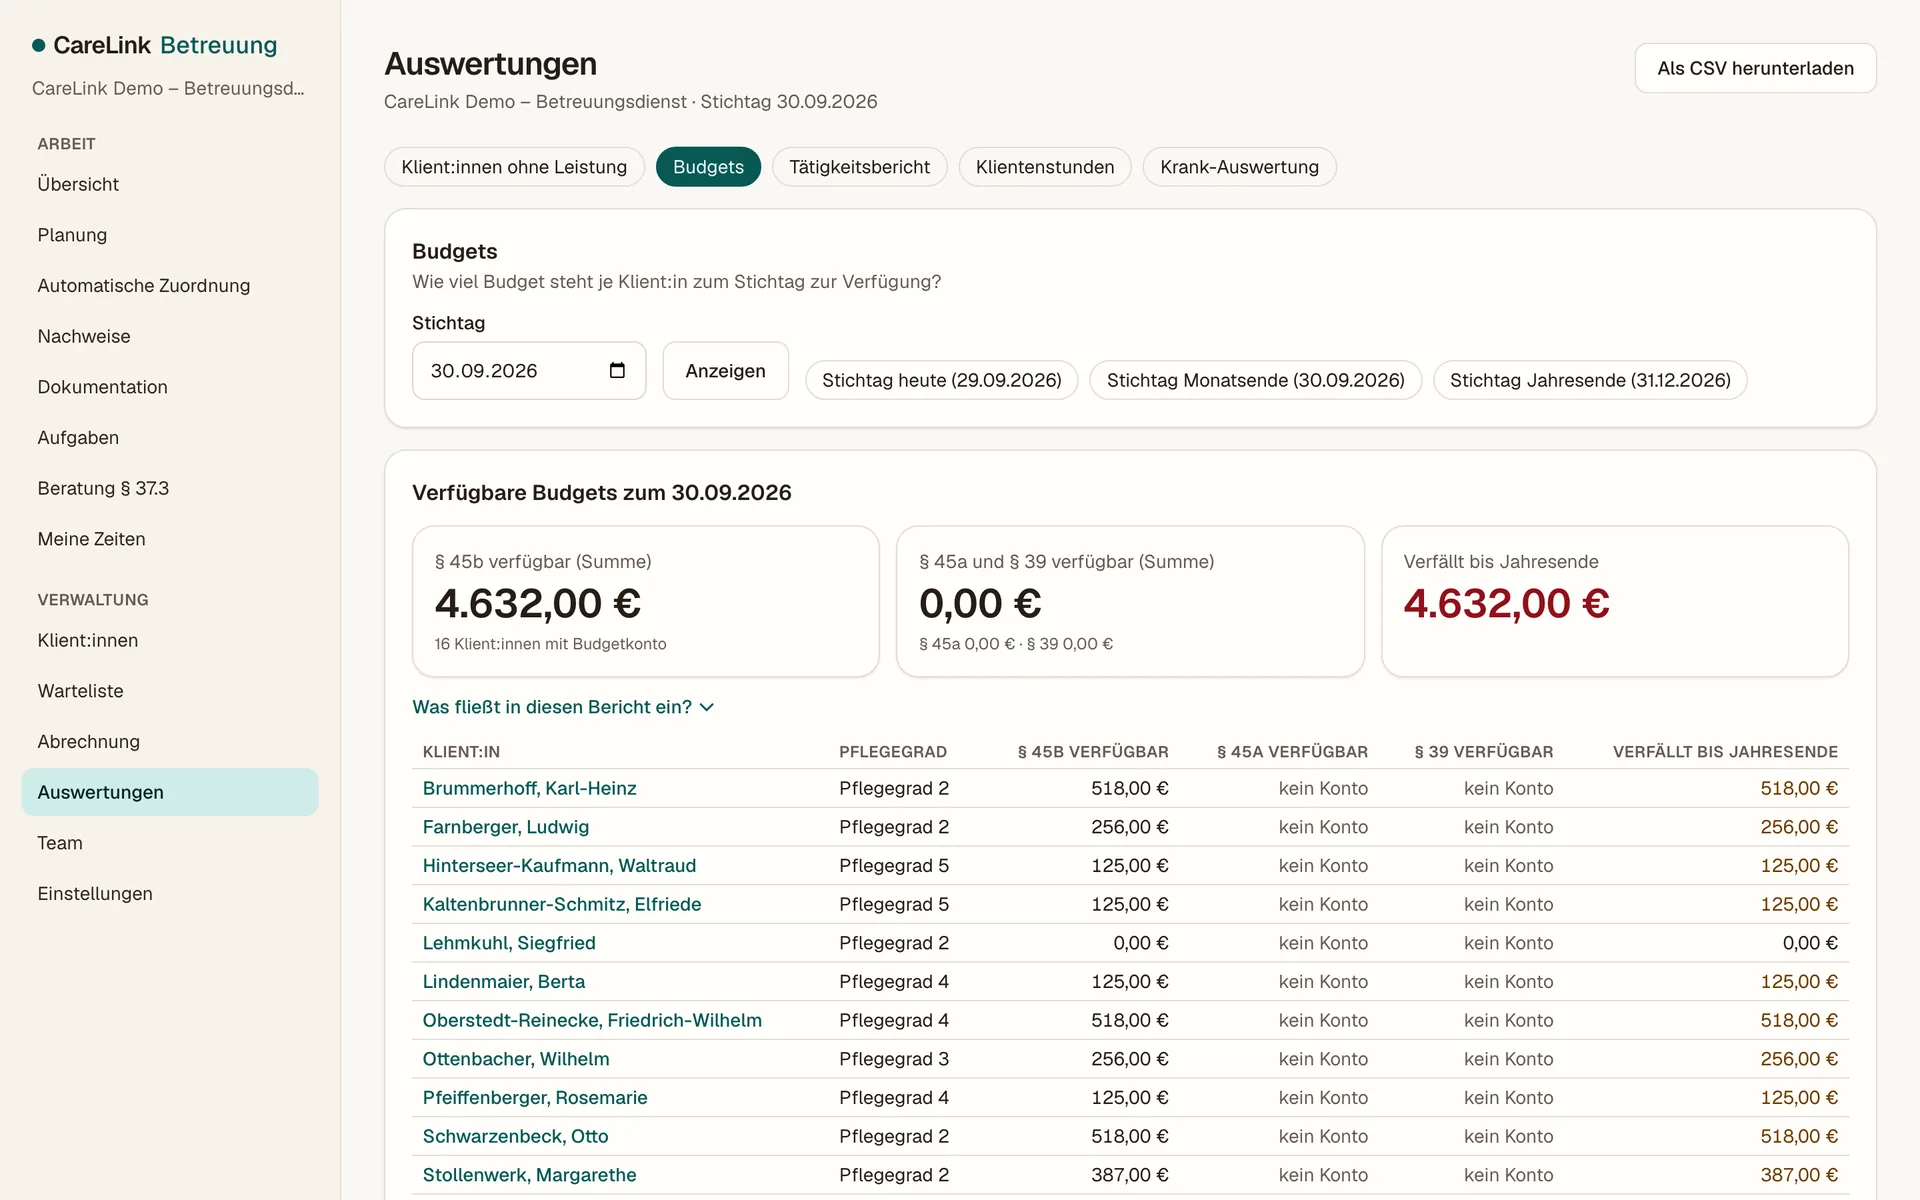1920x1200 pixels.
Task: Switch to Klientenstunden tab
Action: click(1045, 167)
